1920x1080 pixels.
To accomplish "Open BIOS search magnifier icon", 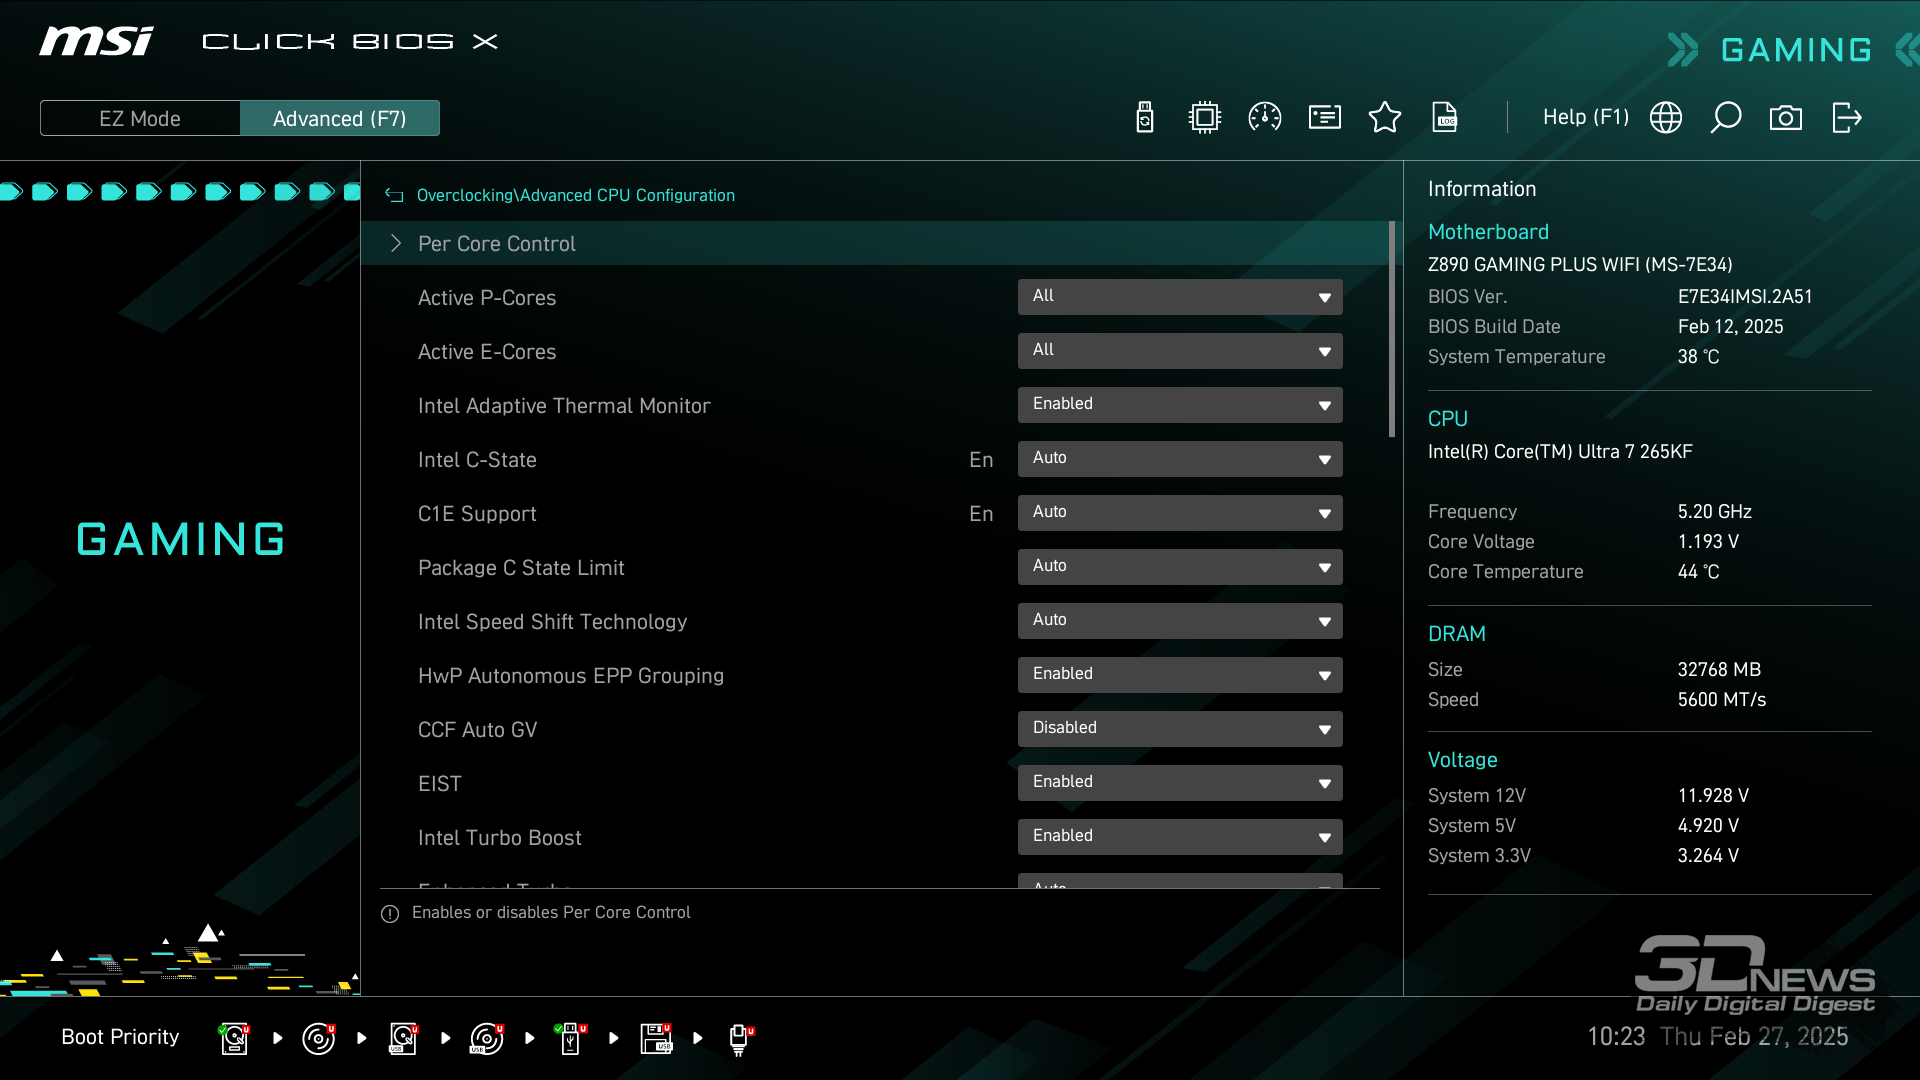I will click(x=1726, y=118).
